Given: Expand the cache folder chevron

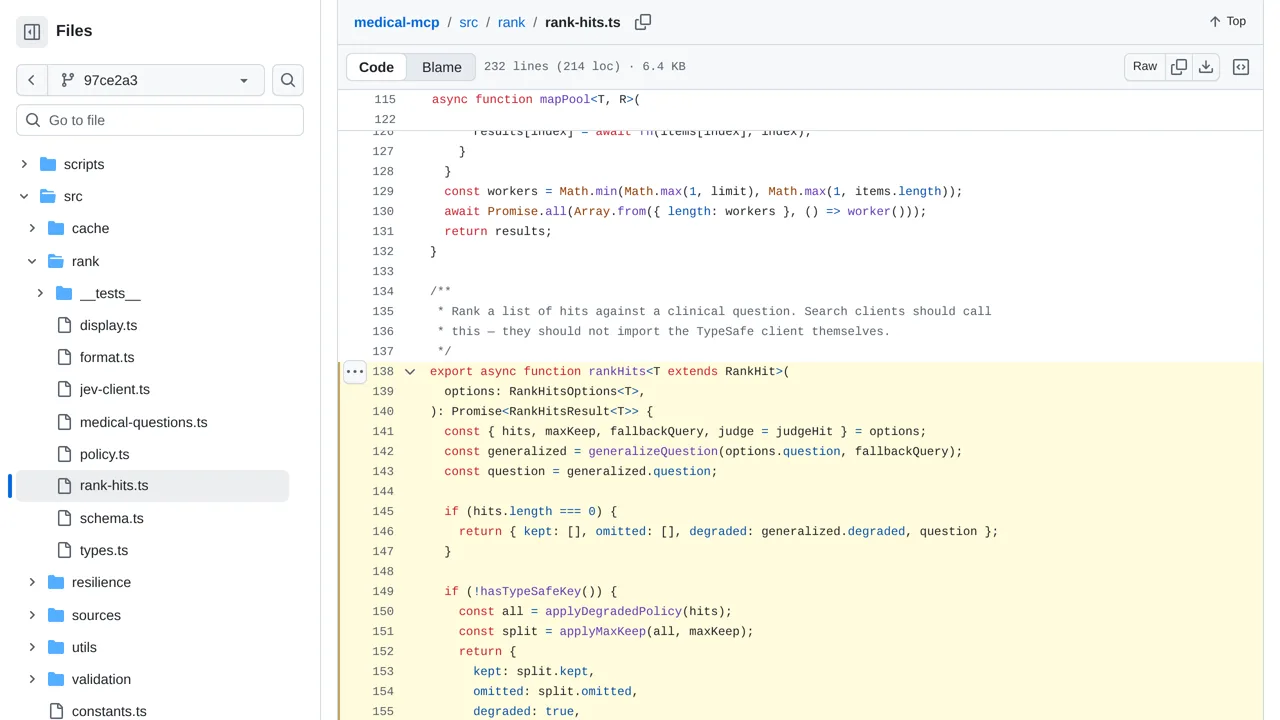Looking at the screenshot, I should tap(32, 228).
